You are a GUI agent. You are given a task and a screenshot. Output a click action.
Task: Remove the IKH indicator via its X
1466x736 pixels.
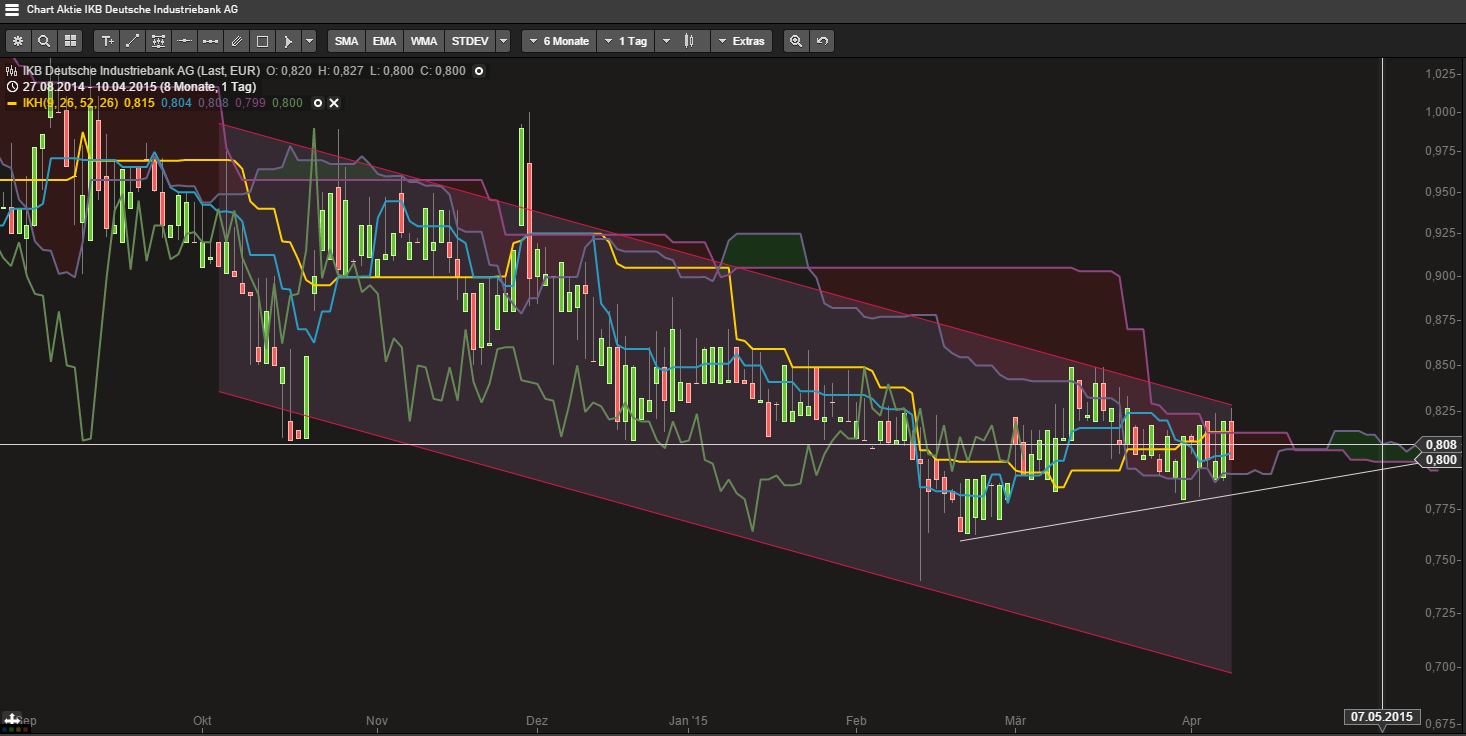(333, 102)
